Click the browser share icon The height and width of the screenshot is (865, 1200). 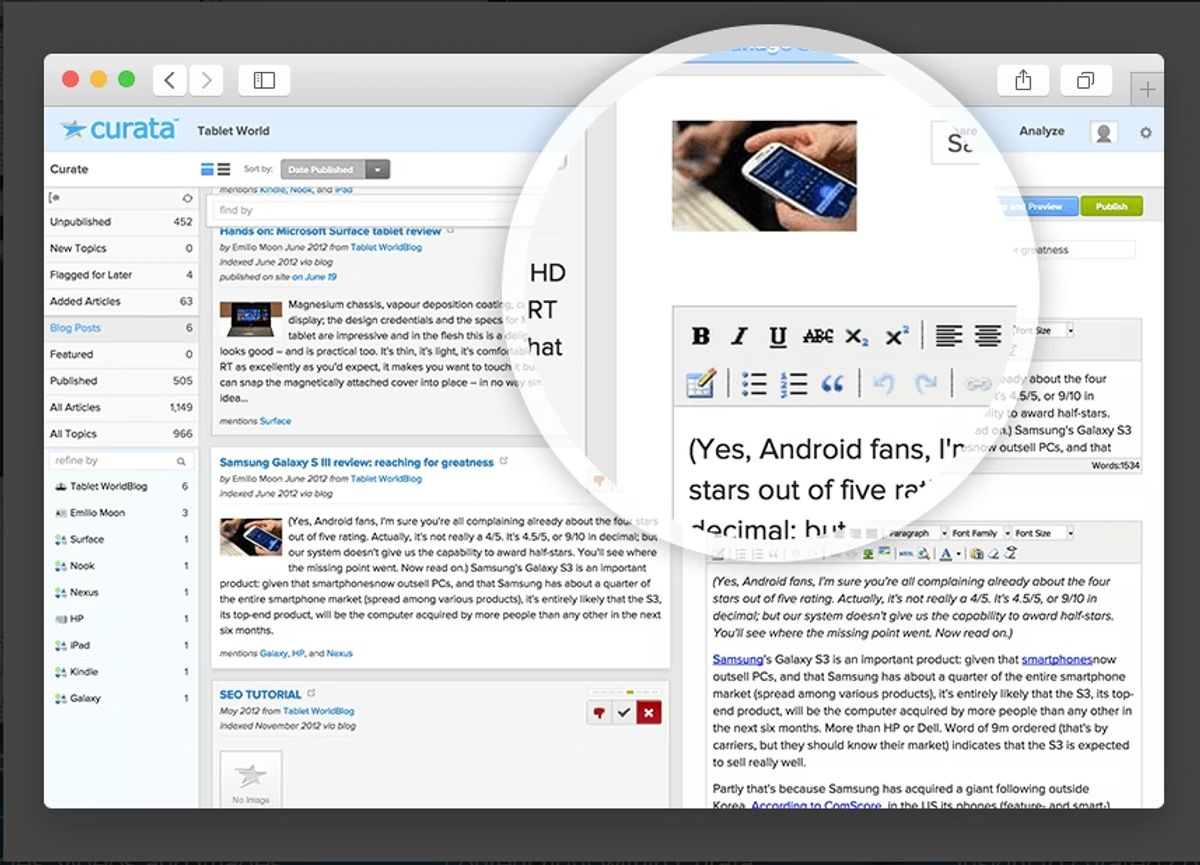click(1023, 81)
